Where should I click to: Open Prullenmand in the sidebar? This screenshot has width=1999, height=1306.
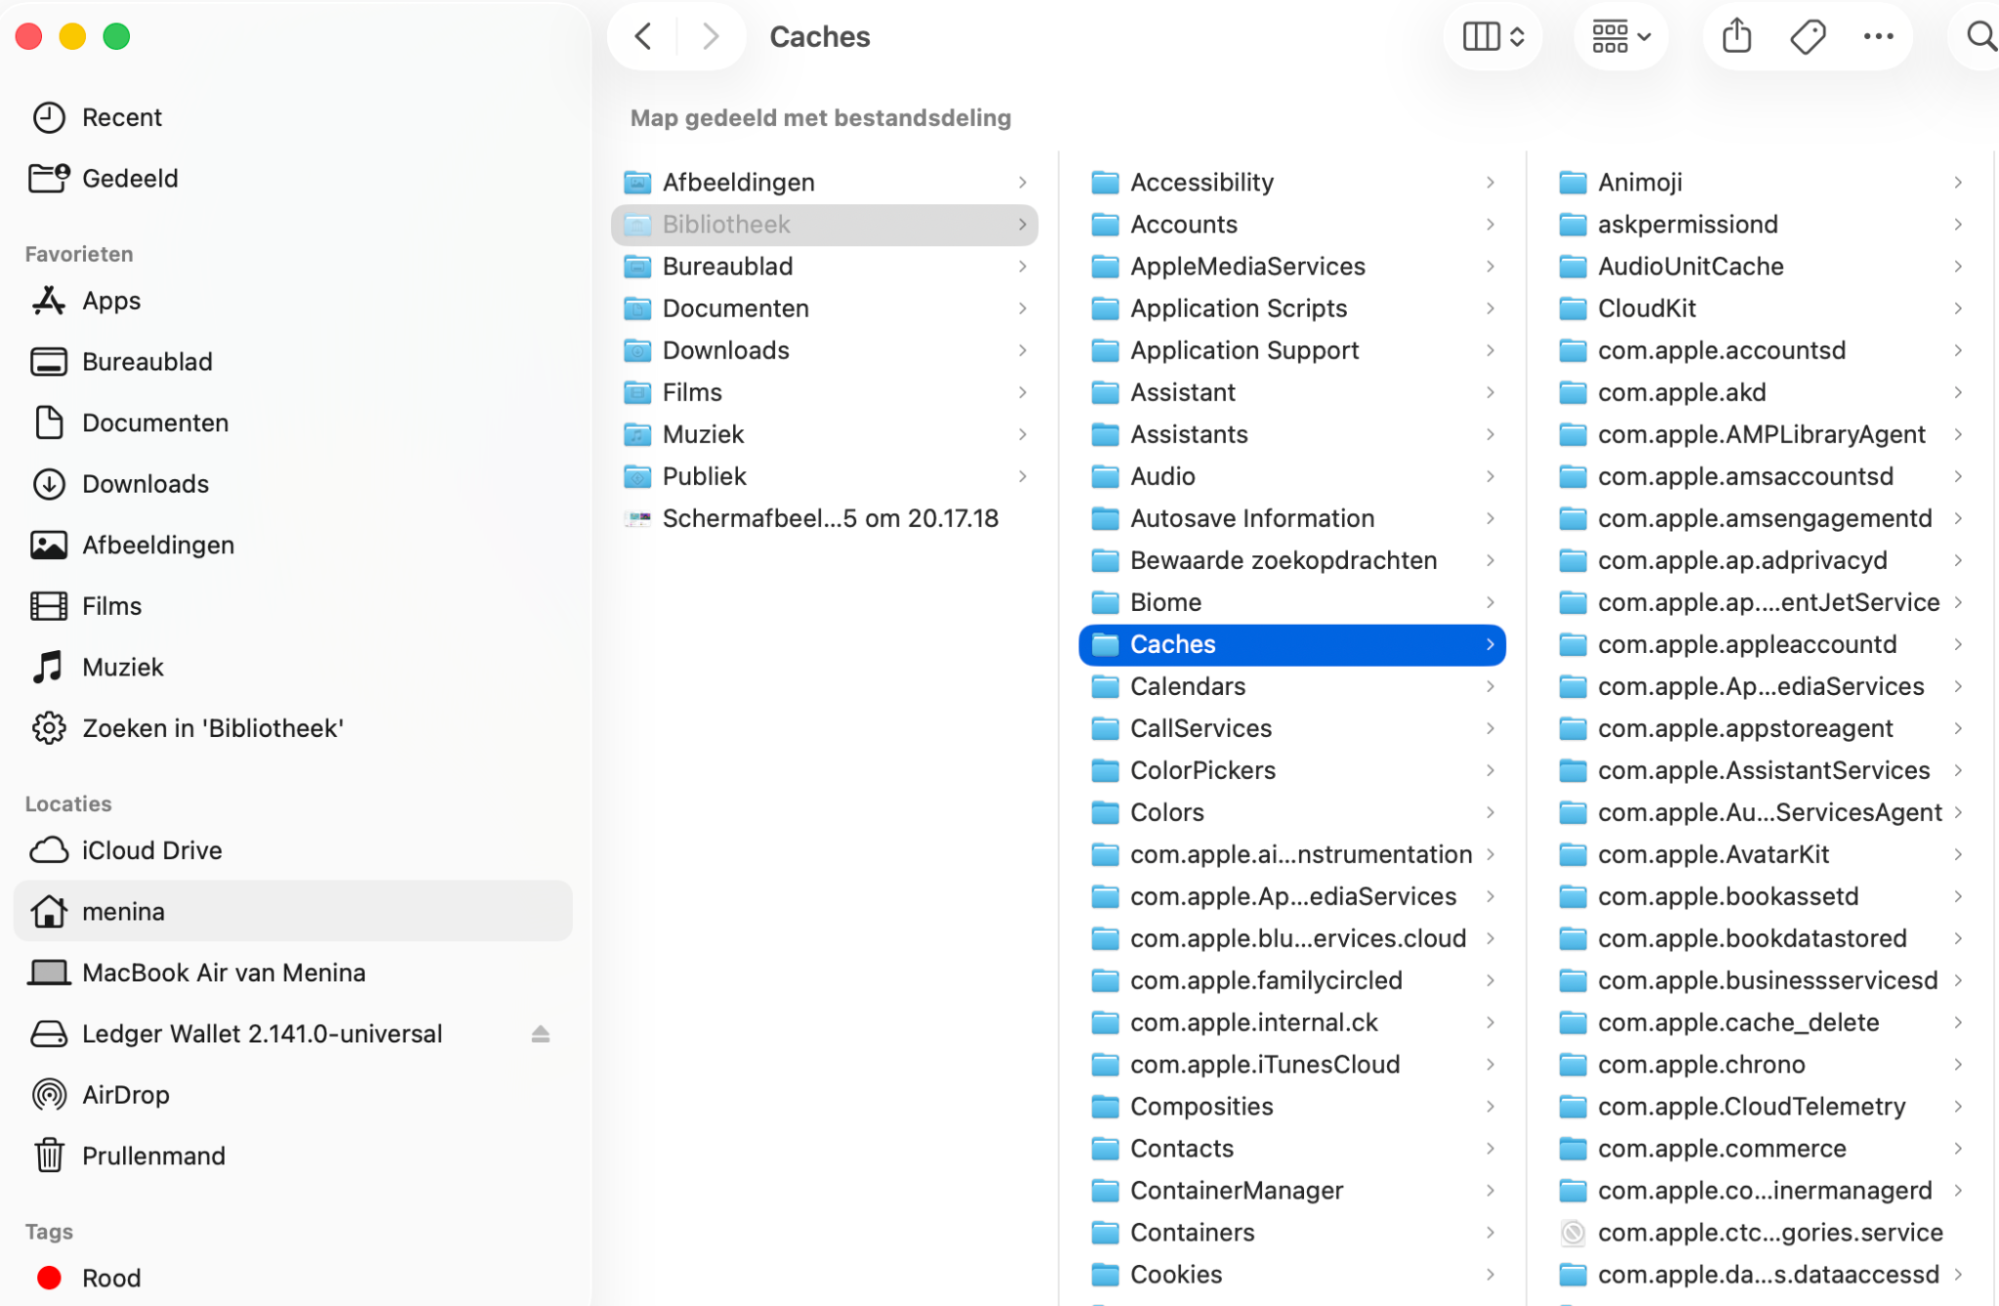pos(153,1156)
